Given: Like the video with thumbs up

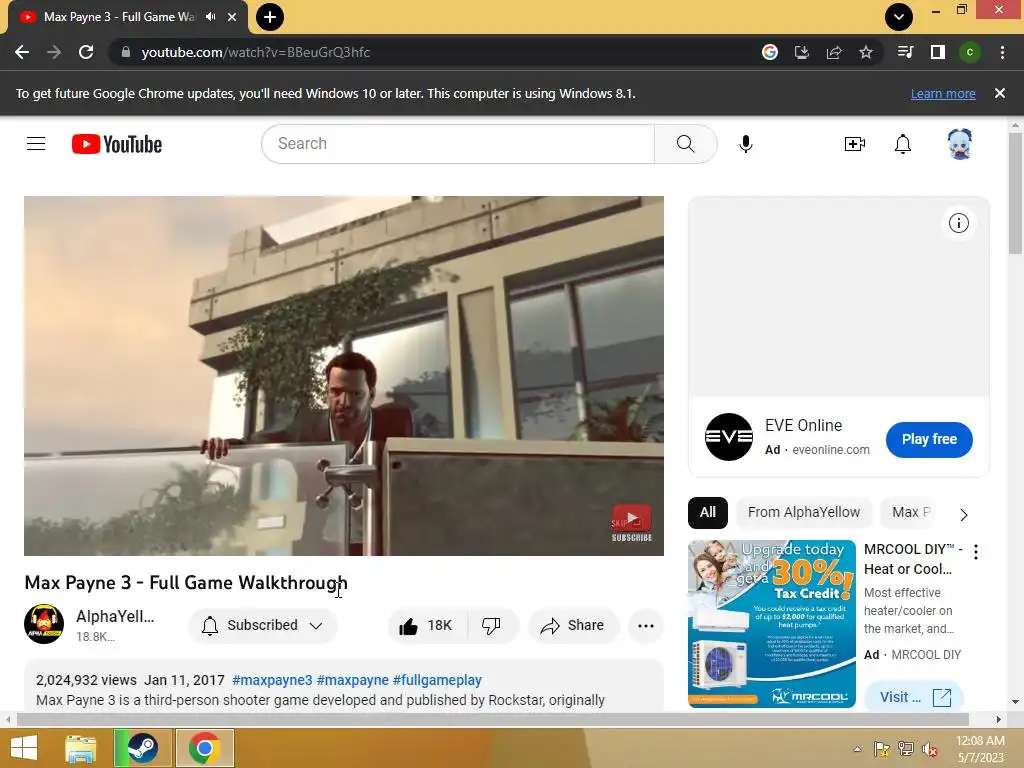Looking at the screenshot, I should pos(426,626).
